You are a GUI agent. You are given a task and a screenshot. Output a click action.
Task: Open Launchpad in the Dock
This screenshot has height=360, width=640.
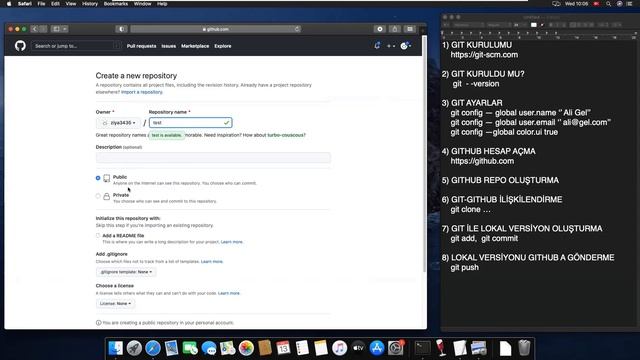pyautogui.click(x=134, y=348)
